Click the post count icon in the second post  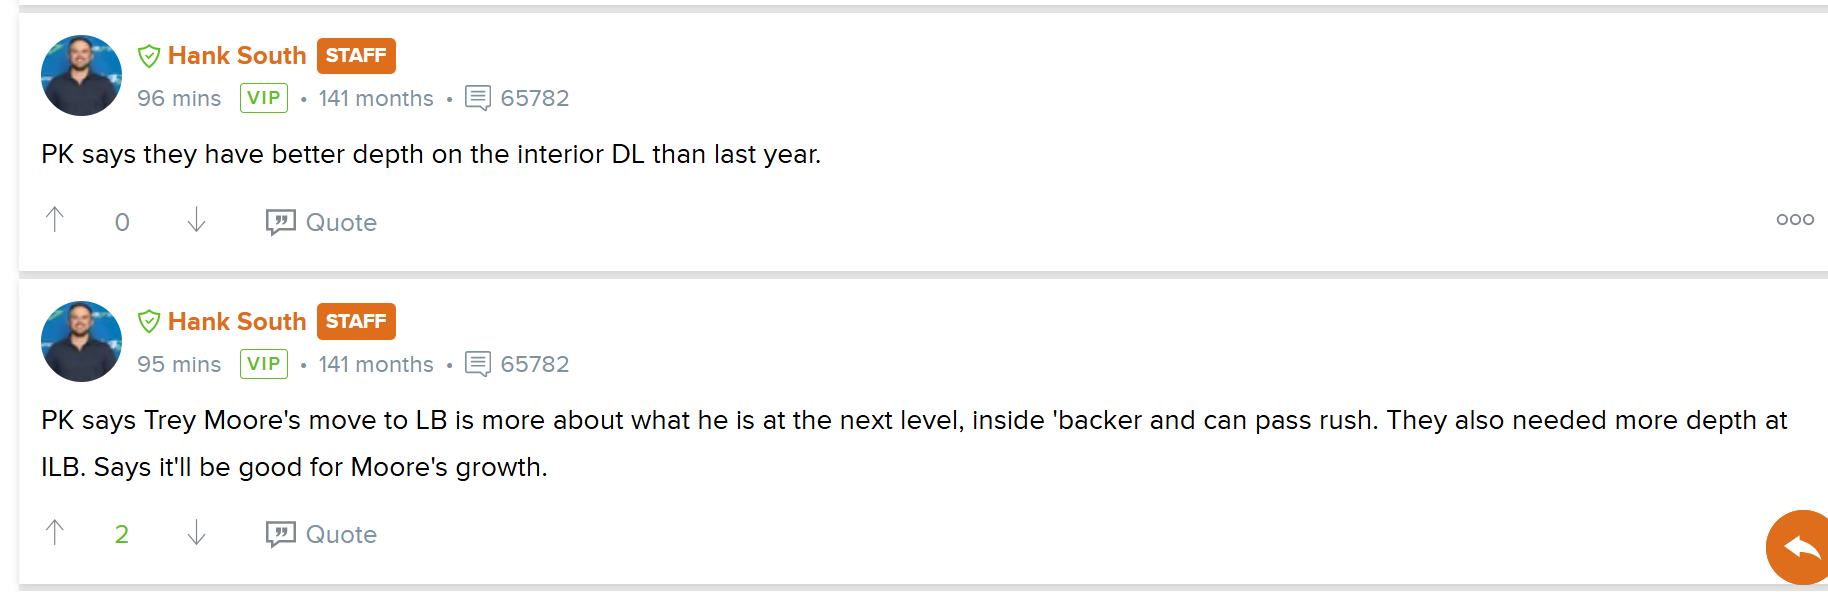pyautogui.click(x=478, y=364)
